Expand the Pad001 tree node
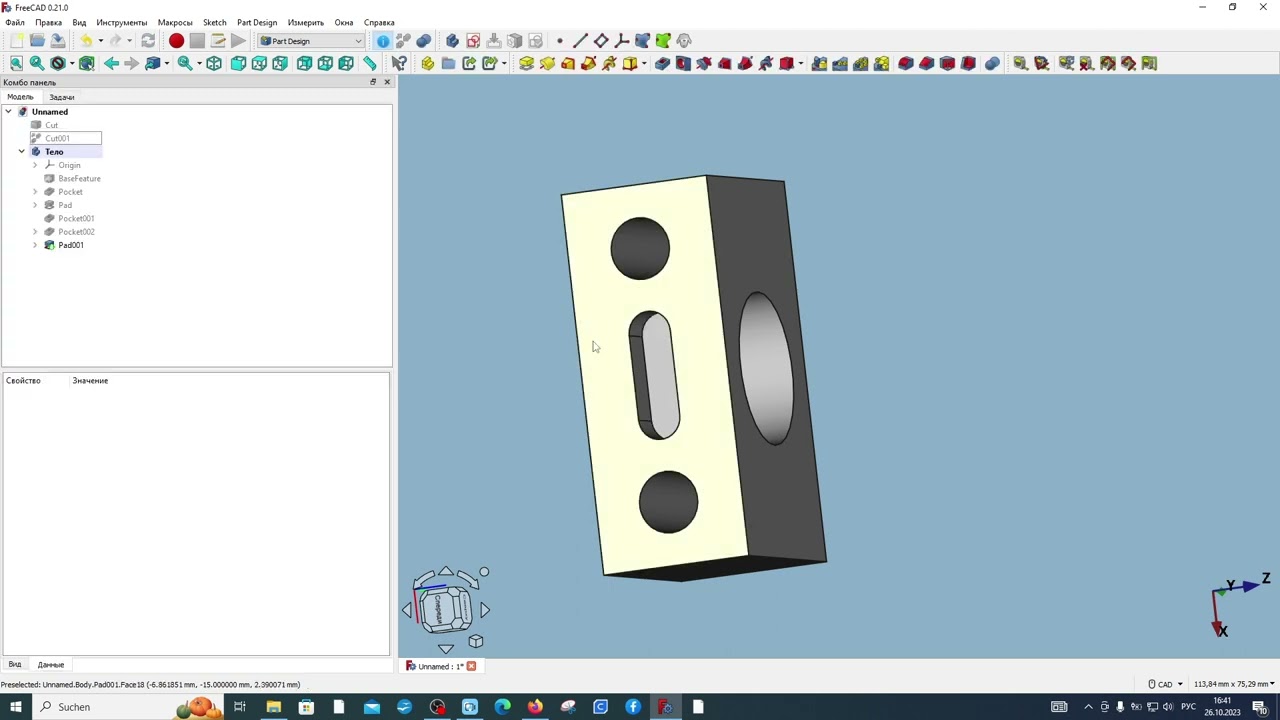Screen dimensions: 1280x720 point(35,245)
